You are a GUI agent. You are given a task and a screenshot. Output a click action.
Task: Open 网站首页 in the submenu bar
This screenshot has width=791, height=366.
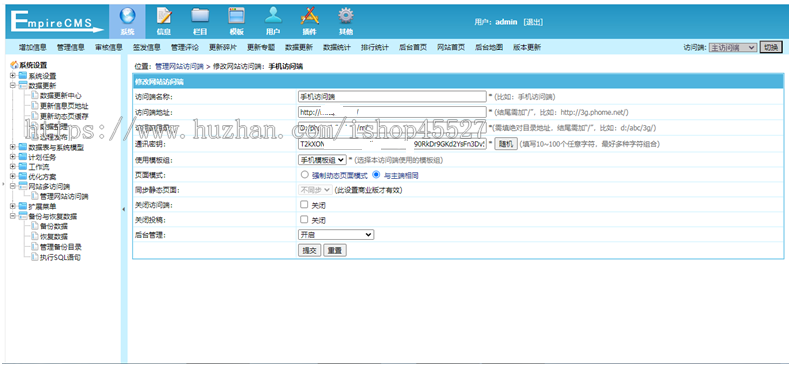point(450,47)
